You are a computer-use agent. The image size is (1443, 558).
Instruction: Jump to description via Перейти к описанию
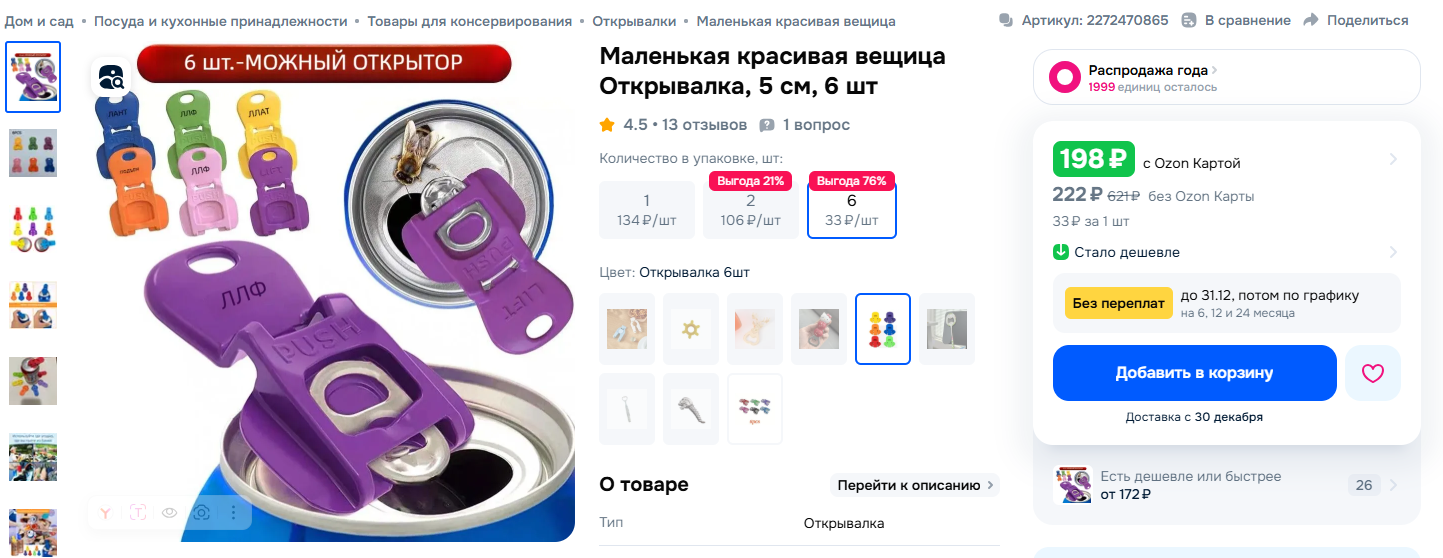click(914, 485)
